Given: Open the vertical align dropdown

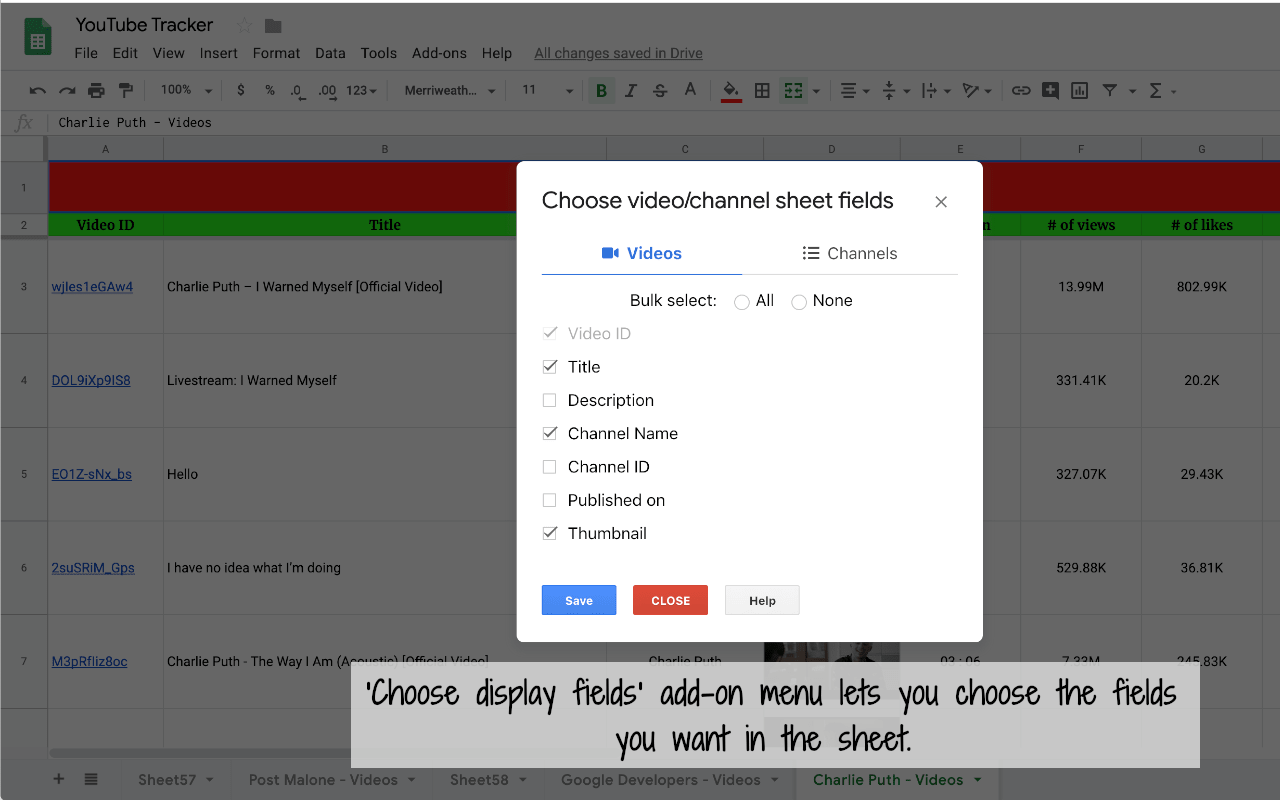Looking at the screenshot, I should (896, 91).
